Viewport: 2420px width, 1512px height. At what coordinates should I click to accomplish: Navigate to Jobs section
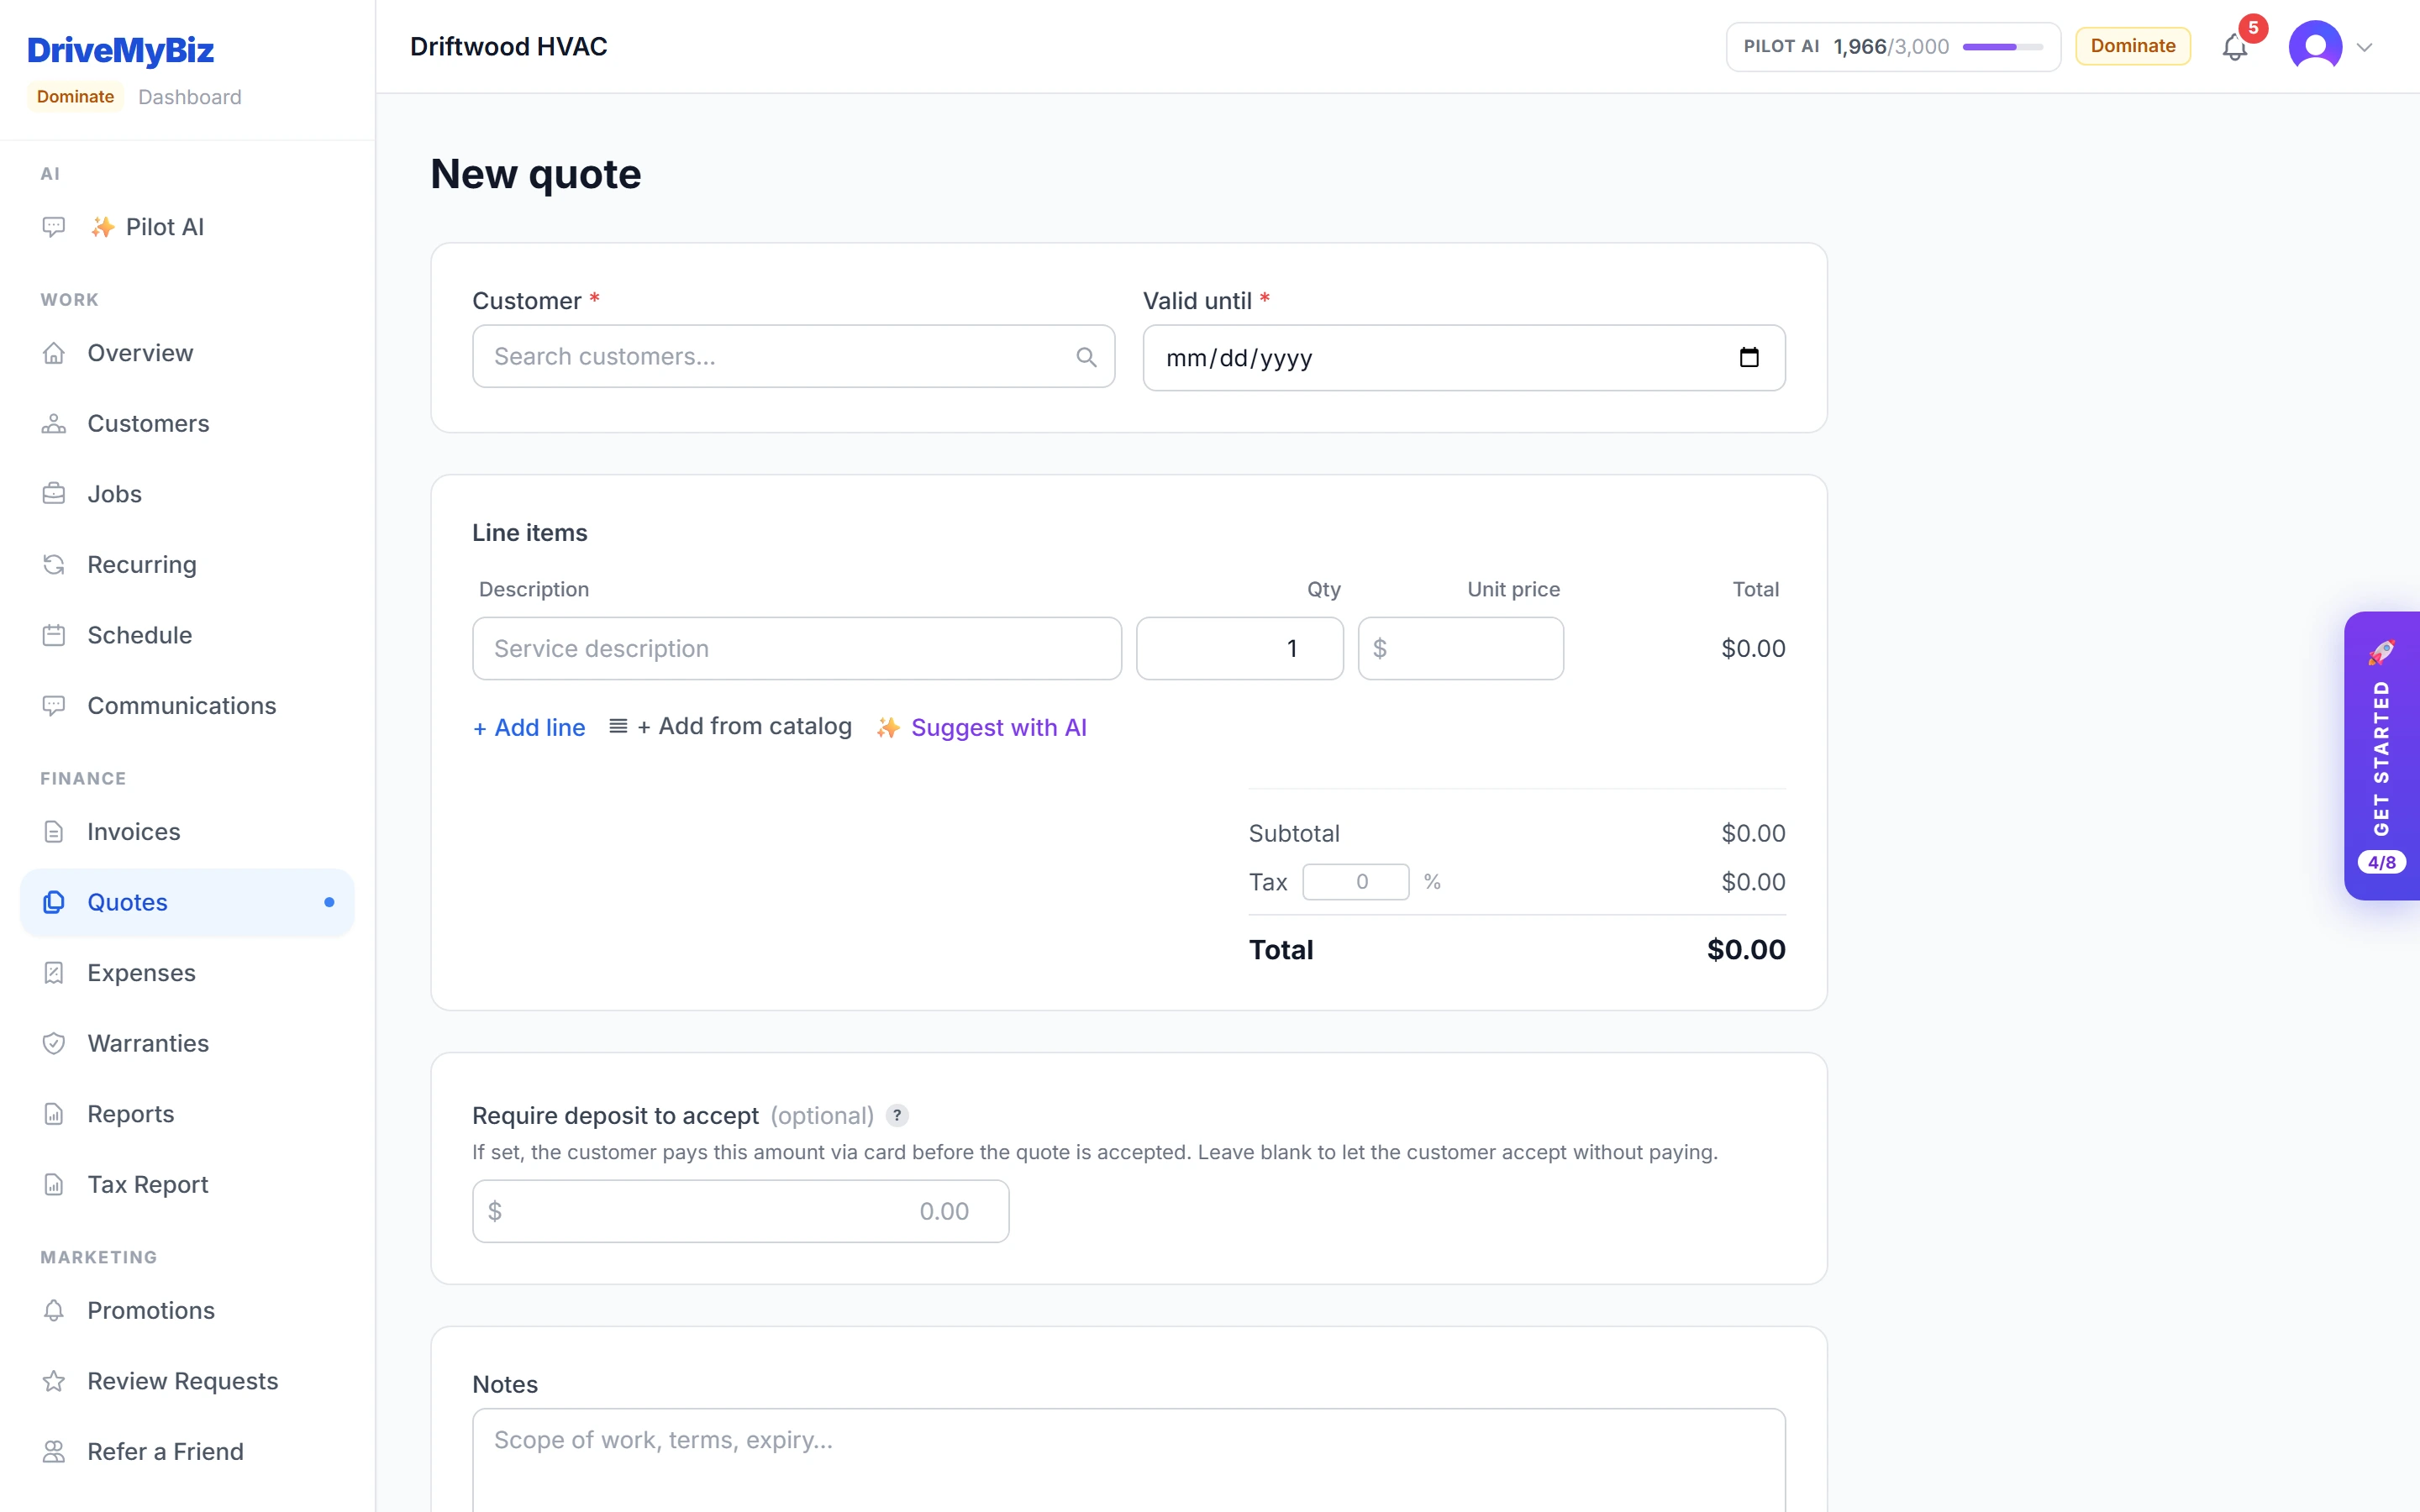click(187, 494)
